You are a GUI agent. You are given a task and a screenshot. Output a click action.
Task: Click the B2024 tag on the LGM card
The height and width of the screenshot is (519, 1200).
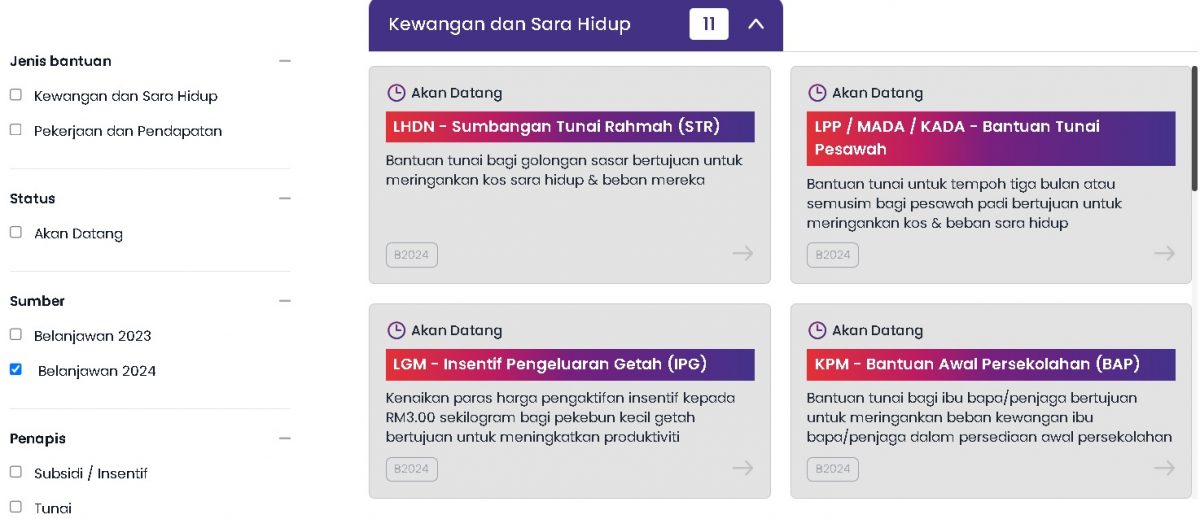(x=412, y=469)
